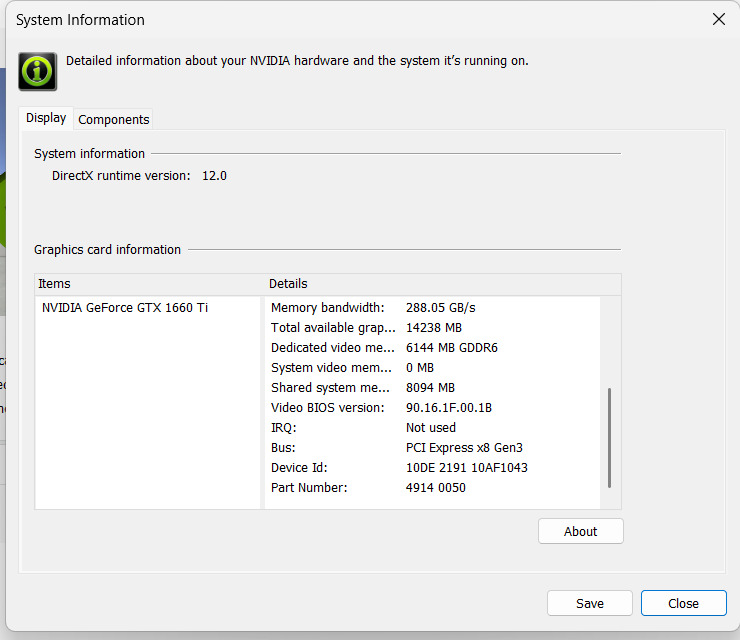Click the DirectX runtime version label

click(121, 176)
